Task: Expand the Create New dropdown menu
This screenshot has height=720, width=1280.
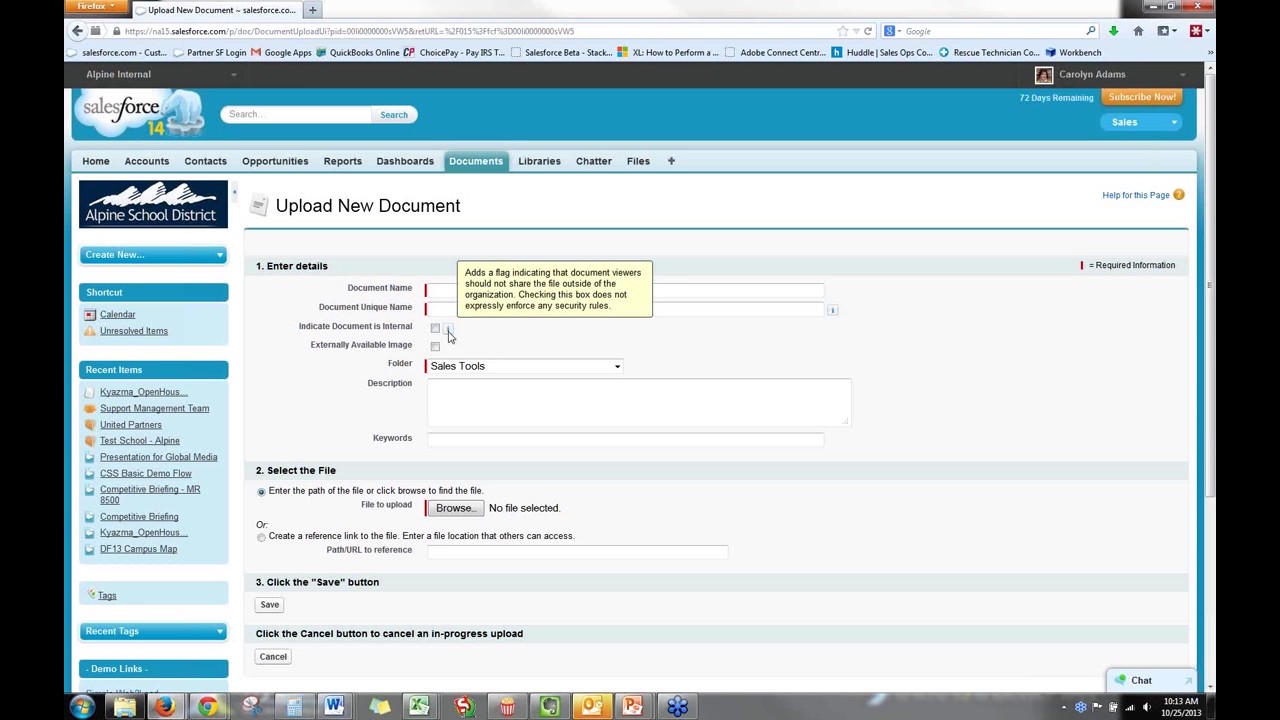Action: [153, 255]
